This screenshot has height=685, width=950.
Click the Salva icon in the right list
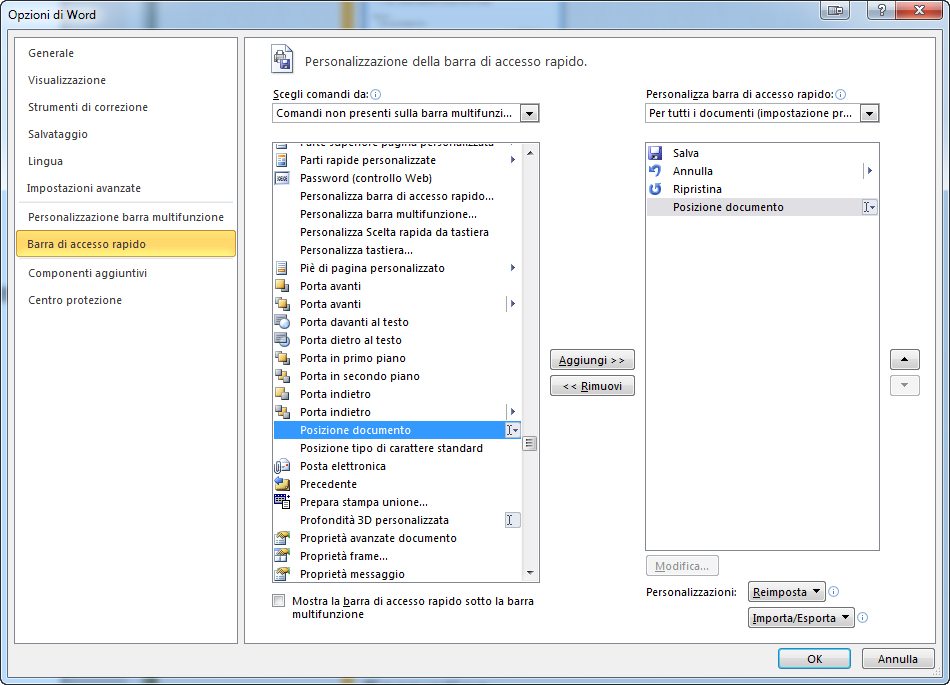click(655, 153)
